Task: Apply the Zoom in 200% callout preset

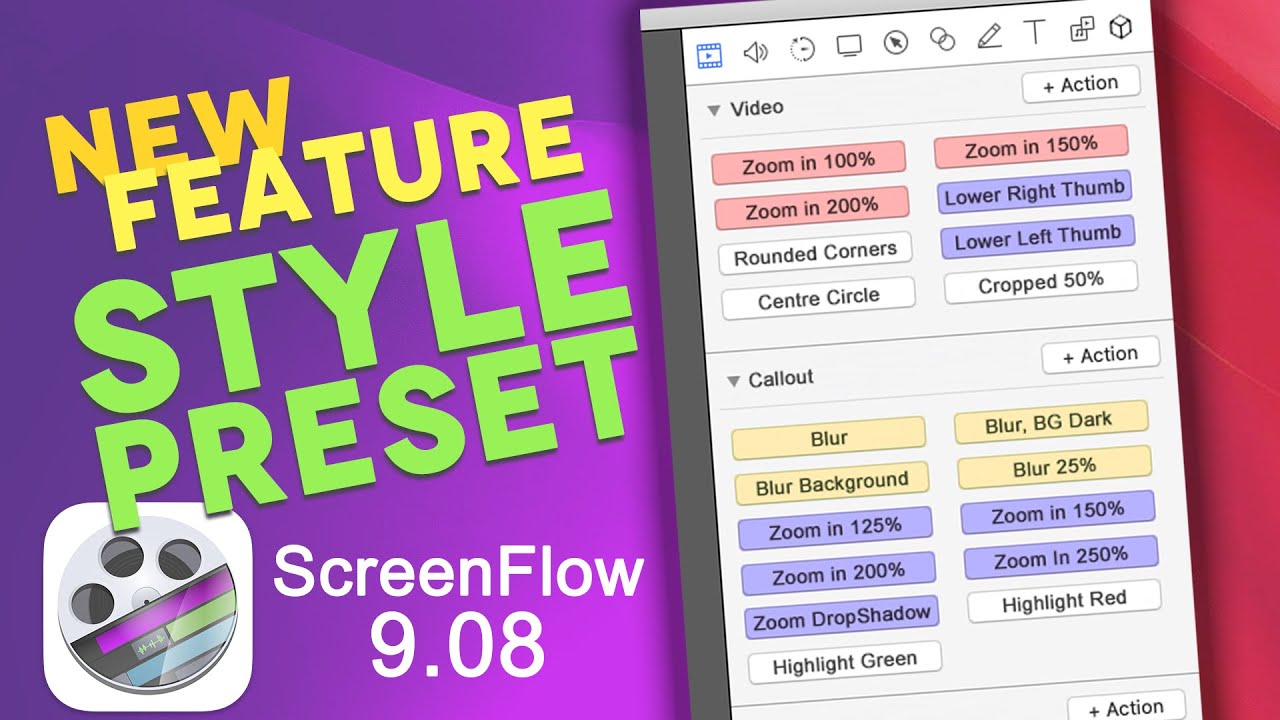Action: pyautogui.click(x=838, y=574)
